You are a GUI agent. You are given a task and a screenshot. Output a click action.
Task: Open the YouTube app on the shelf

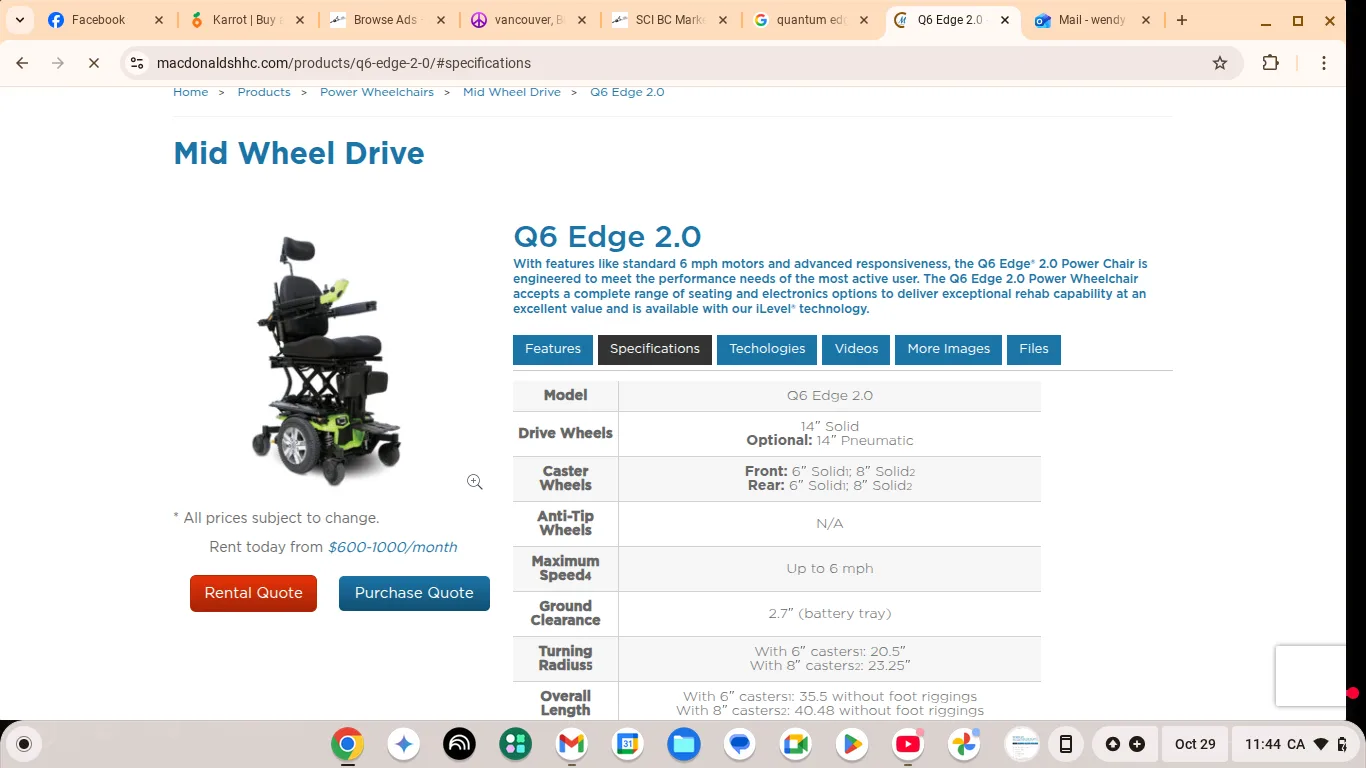(x=907, y=744)
